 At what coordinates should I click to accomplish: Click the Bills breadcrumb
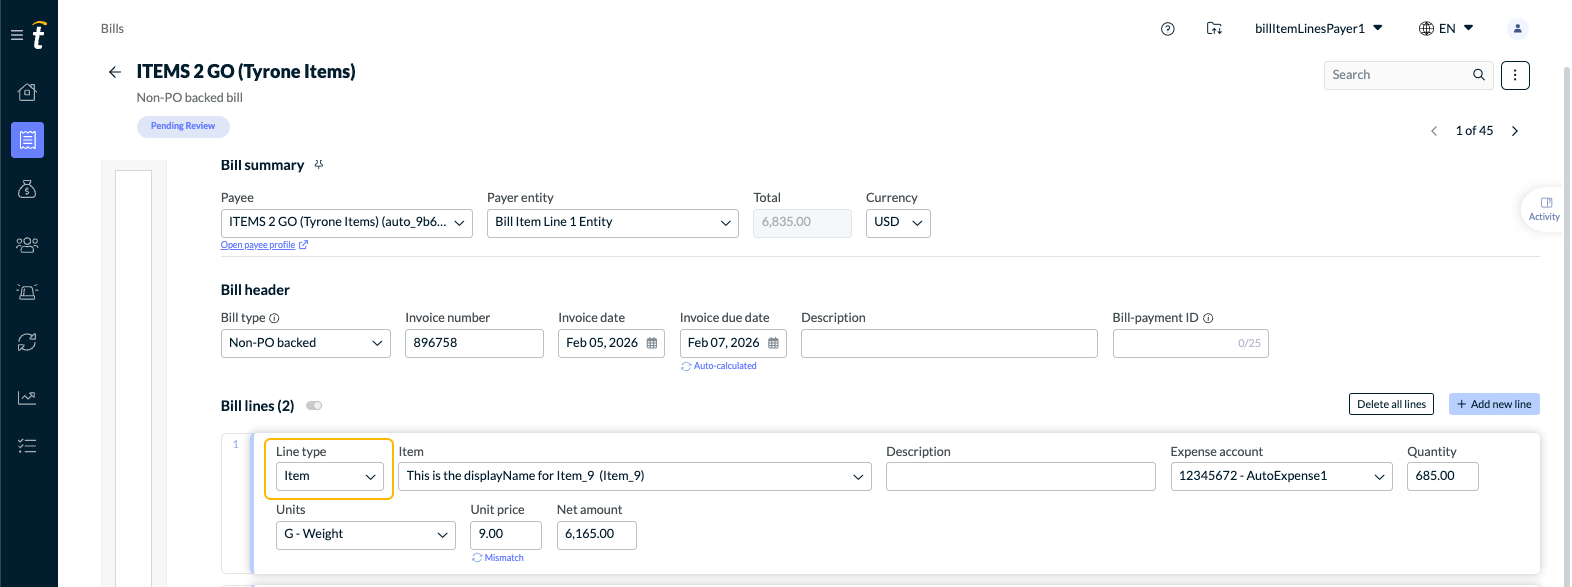[x=112, y=29]
